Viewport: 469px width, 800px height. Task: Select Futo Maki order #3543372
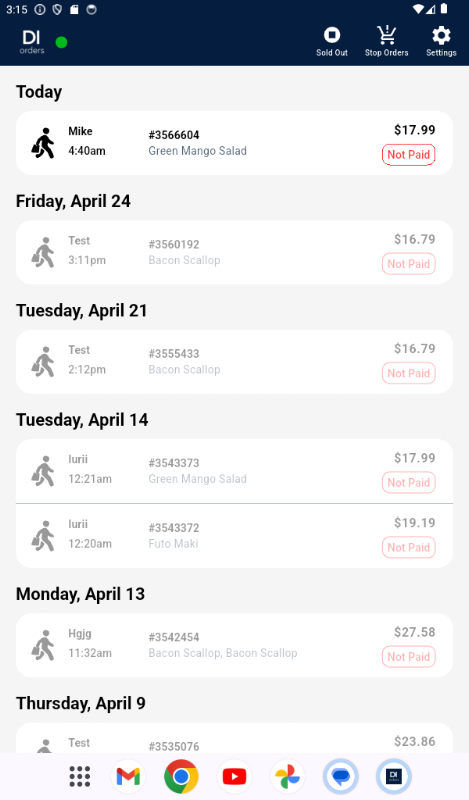click(234, 536)
